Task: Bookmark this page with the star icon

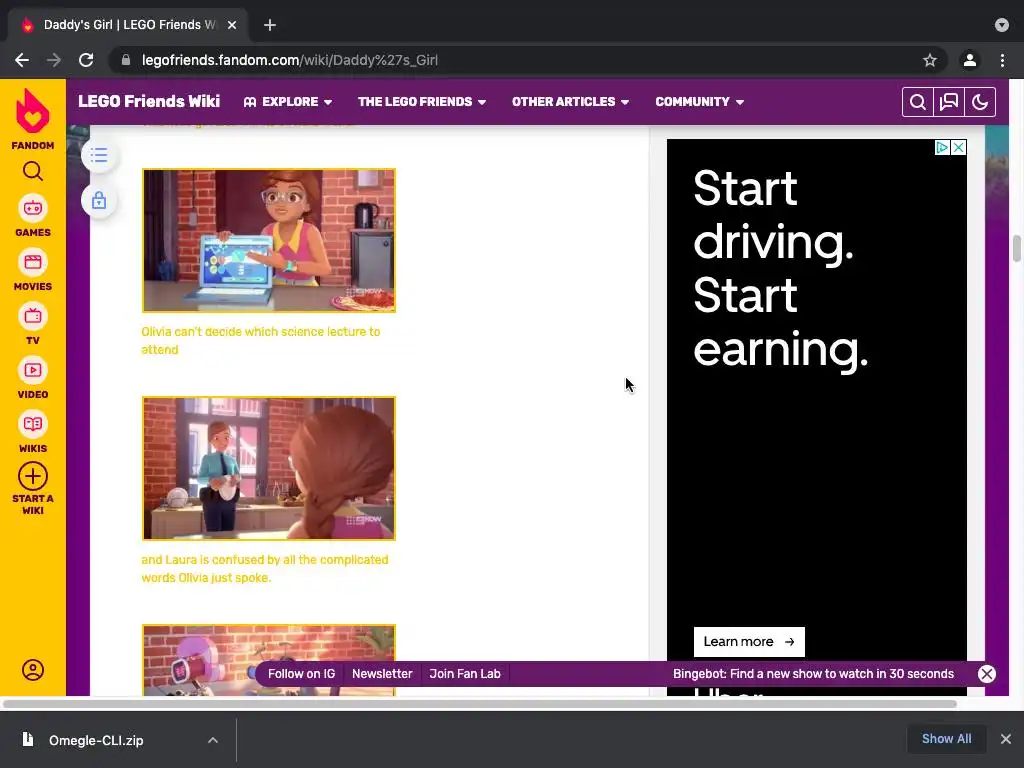Action: (930, 60)
